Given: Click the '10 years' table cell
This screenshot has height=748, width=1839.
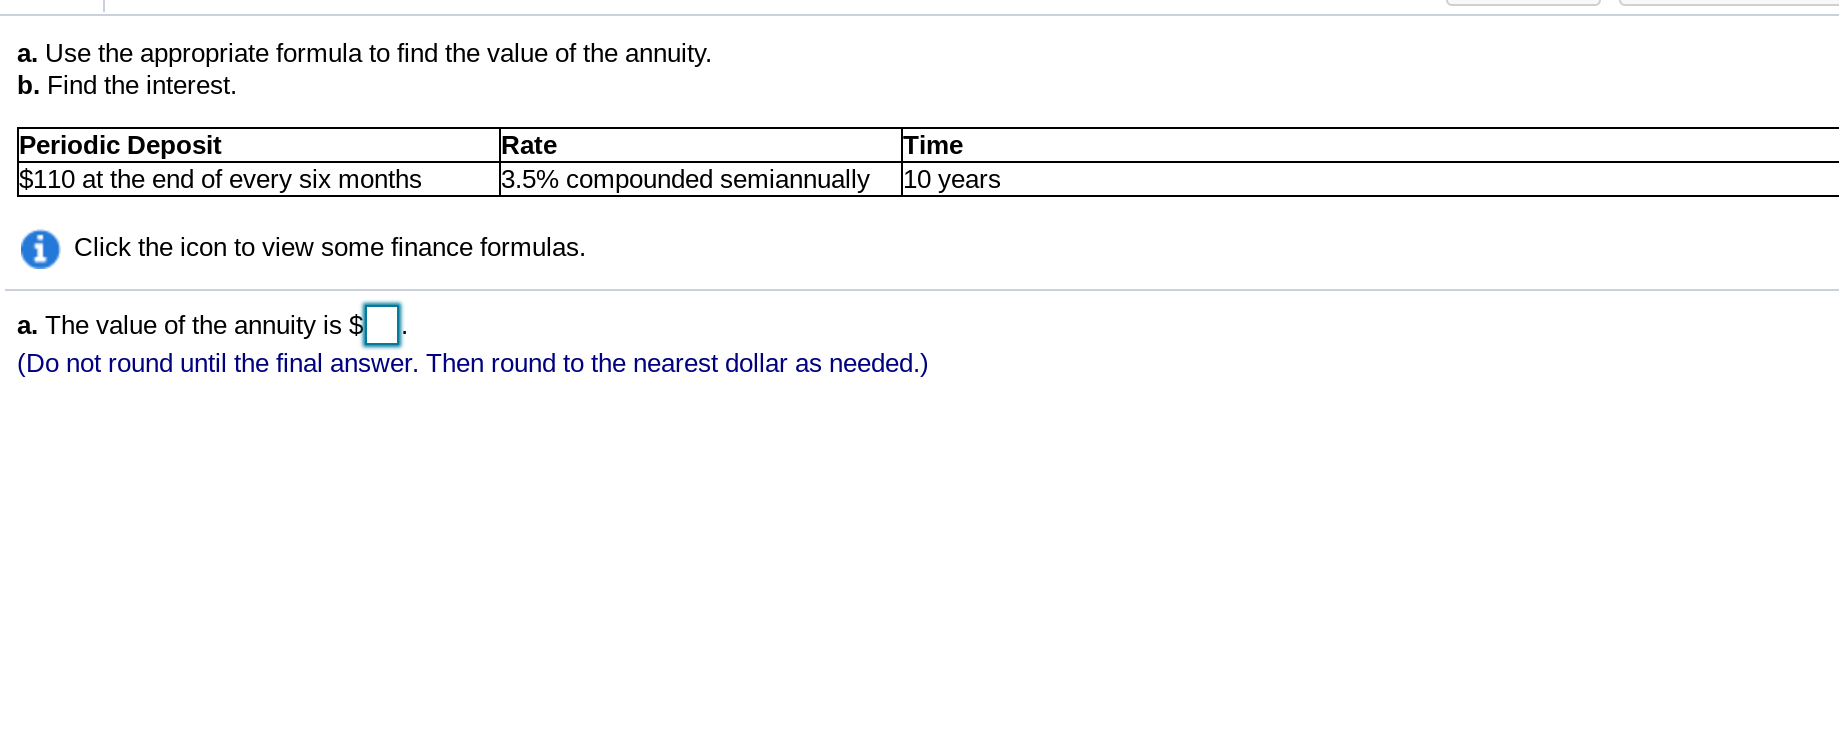Looking at the screenshot, I should (x=1370, y=179).
